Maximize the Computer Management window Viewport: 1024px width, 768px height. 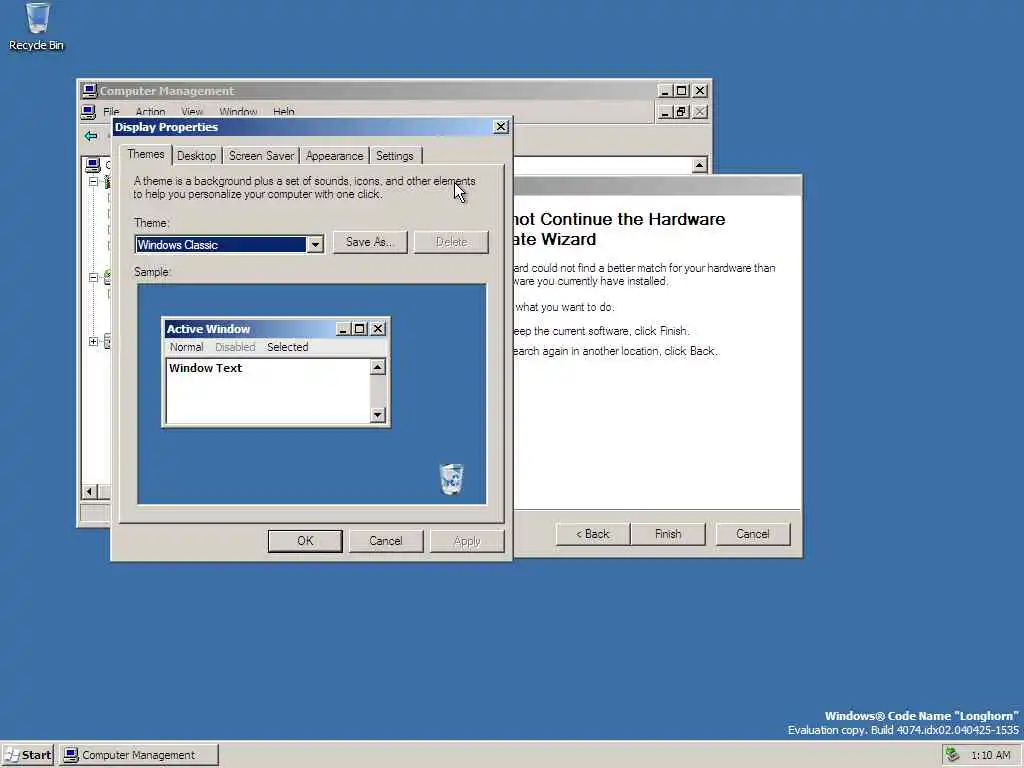tap(681, 91)
